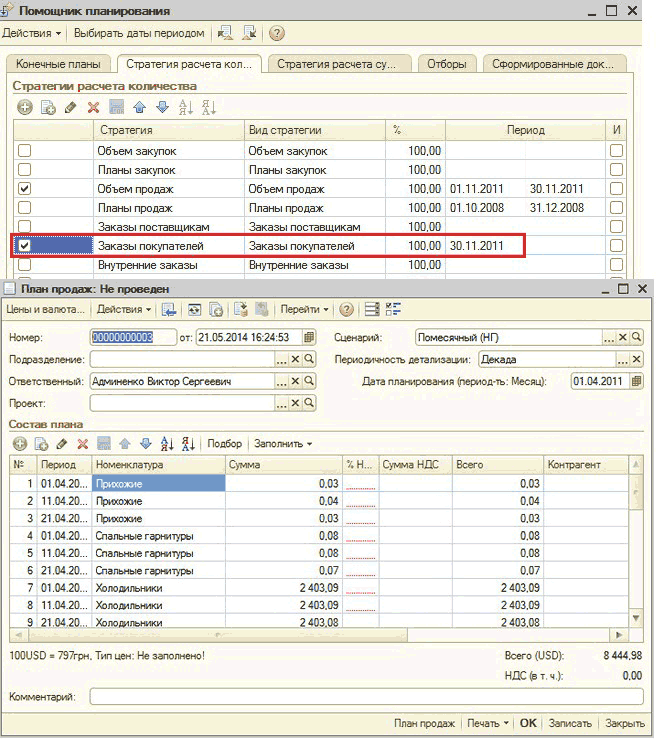This screenshot has width=657, height=739.
Task: Toggle the Заказы покупателей strategy checkbox
Action: click(25, 246)
